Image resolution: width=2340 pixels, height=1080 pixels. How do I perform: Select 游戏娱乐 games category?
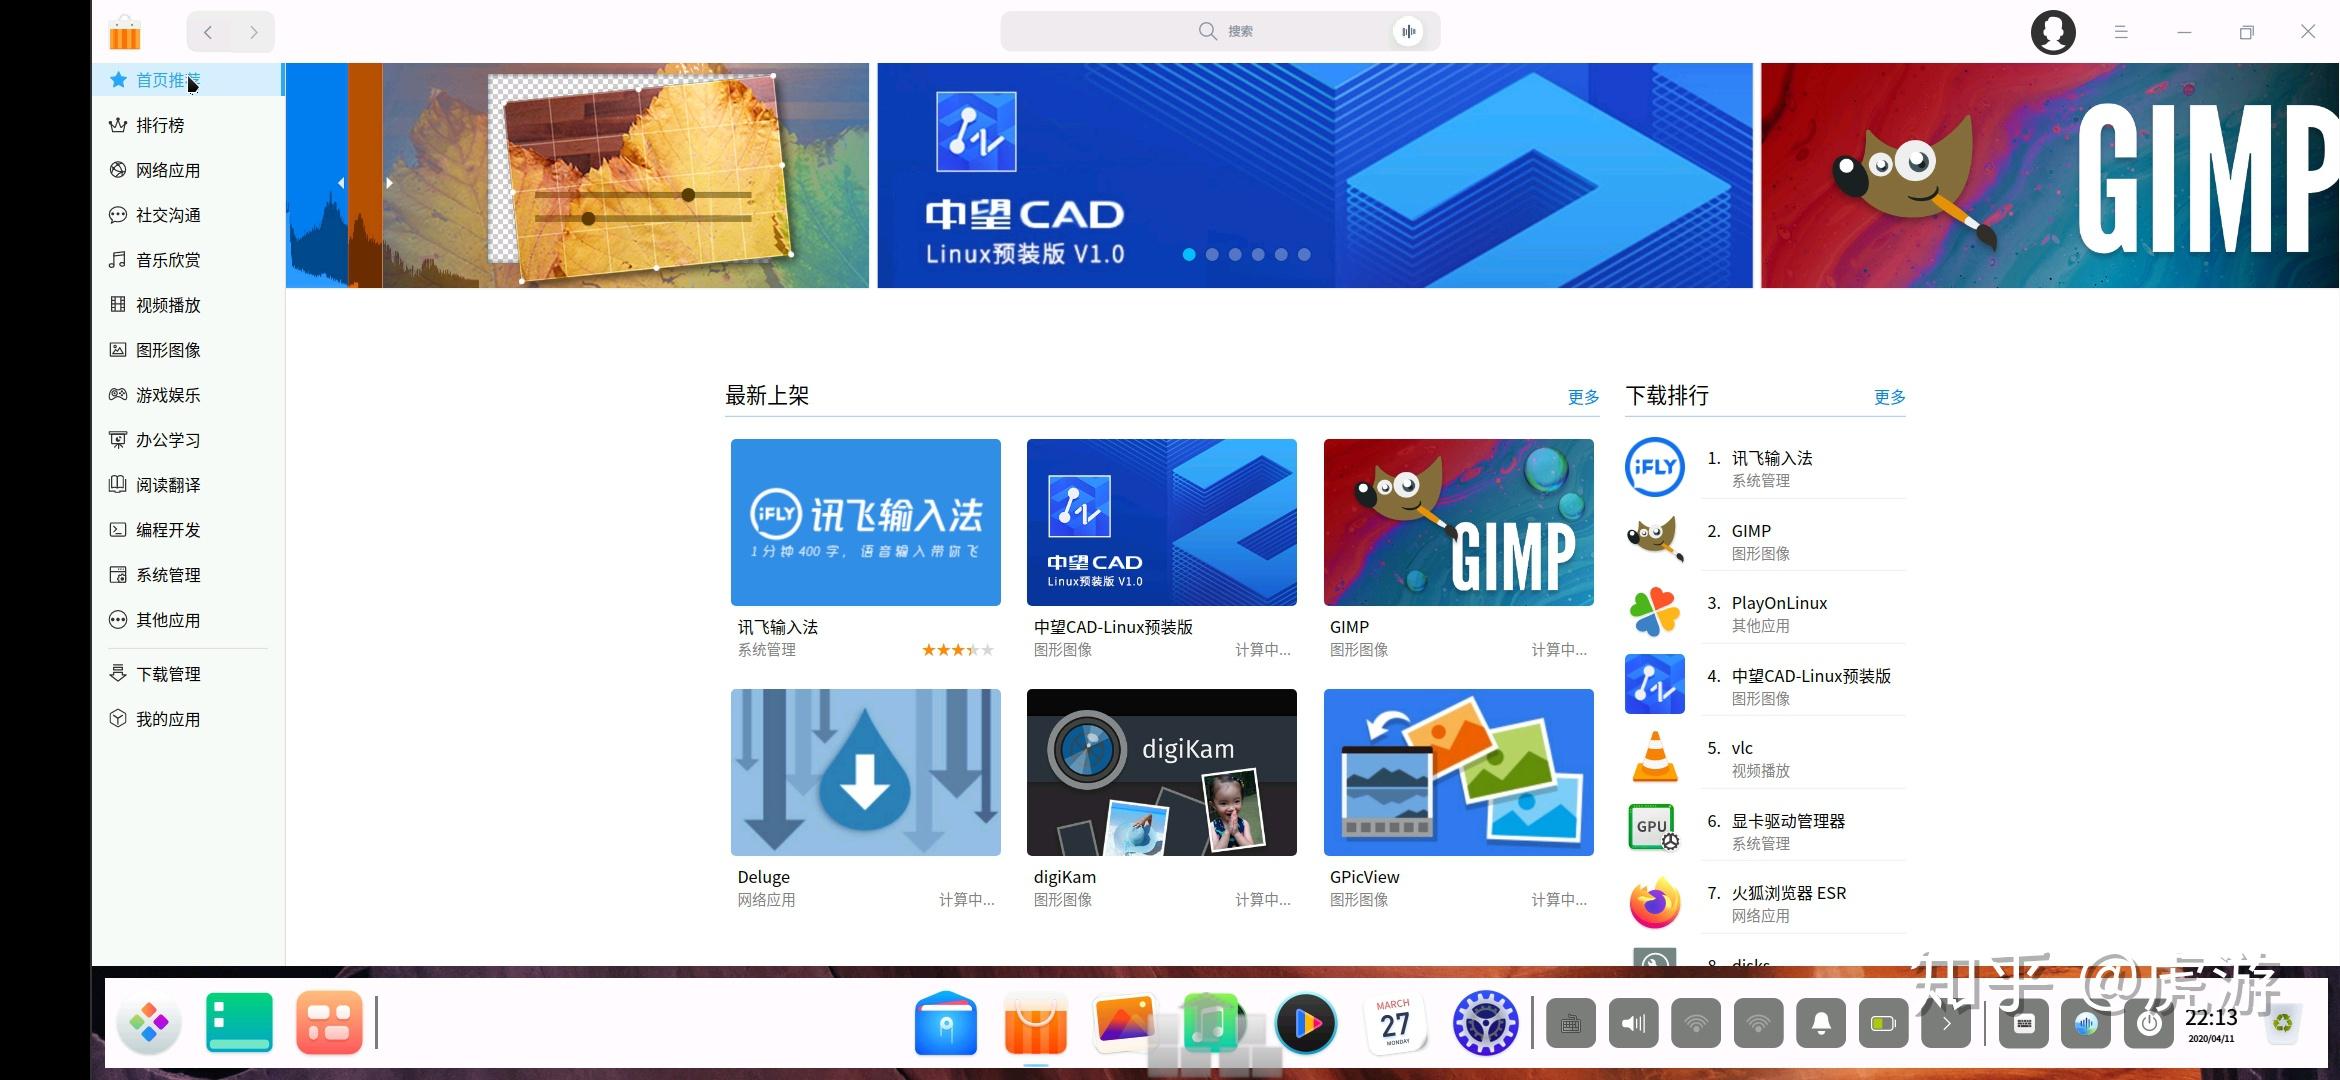tap(168, 395)
